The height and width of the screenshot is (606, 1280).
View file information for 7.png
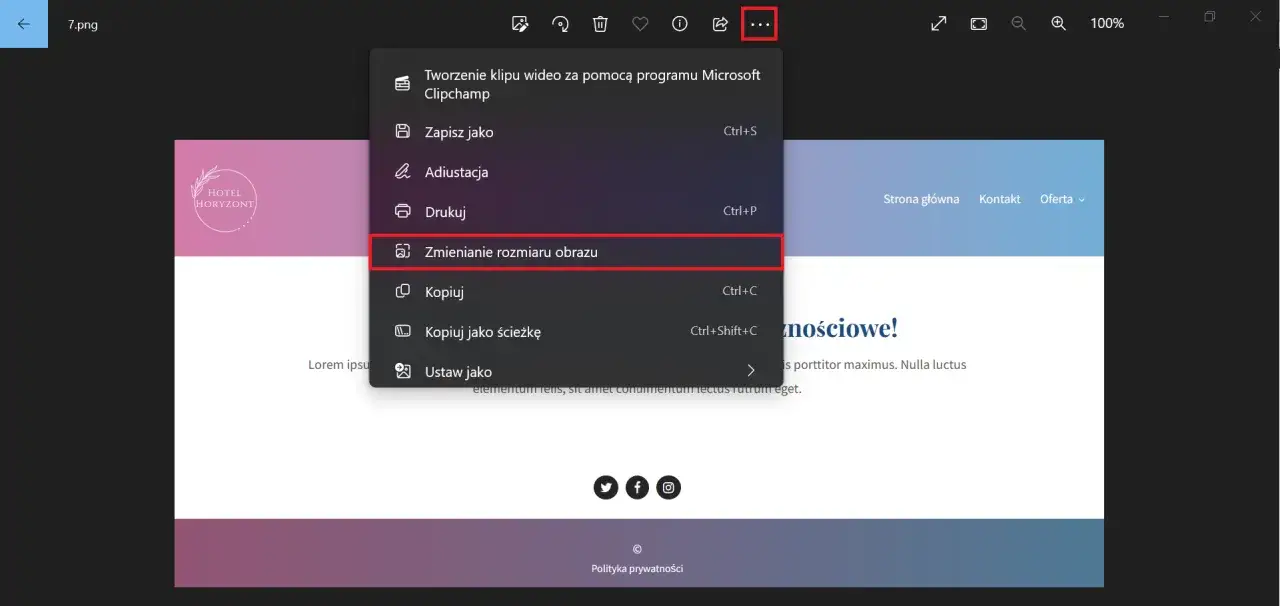tap(680, 23)
